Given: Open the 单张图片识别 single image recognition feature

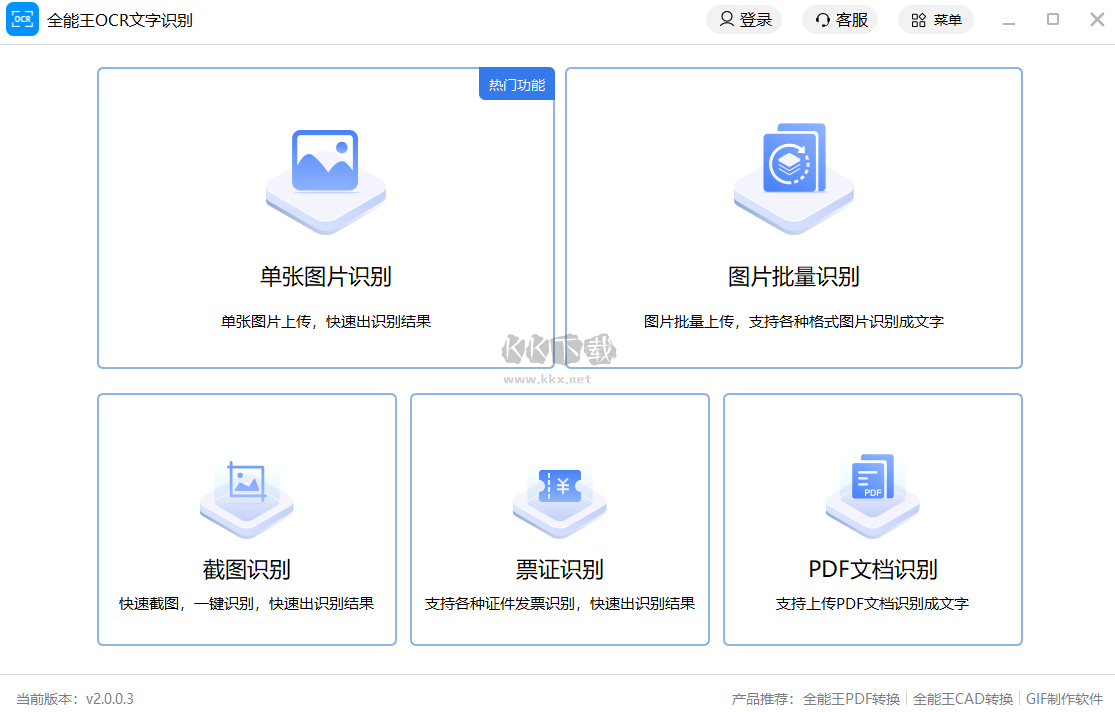Looking at the screenshot, I should point(326,217).
